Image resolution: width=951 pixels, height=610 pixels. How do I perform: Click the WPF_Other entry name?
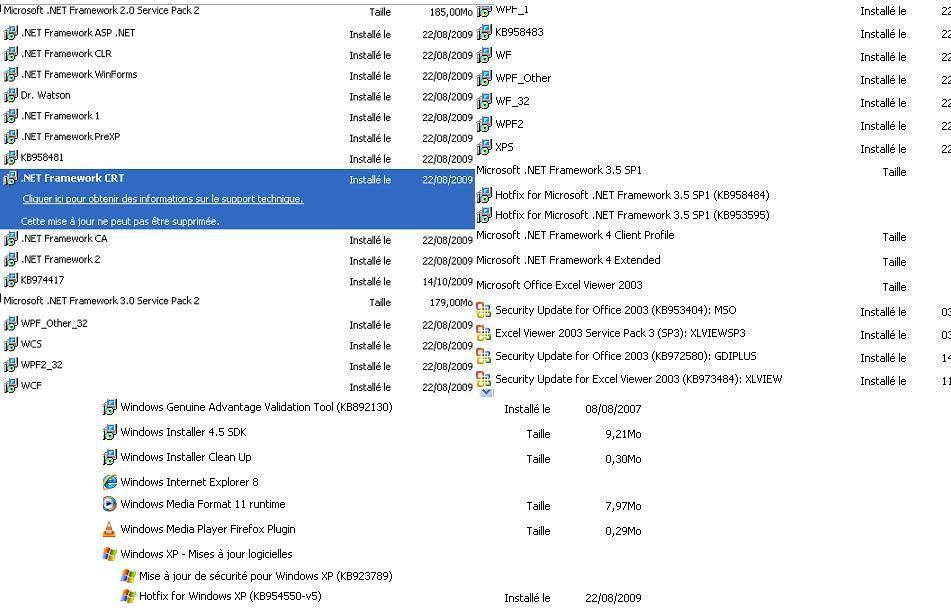[523, 78]
